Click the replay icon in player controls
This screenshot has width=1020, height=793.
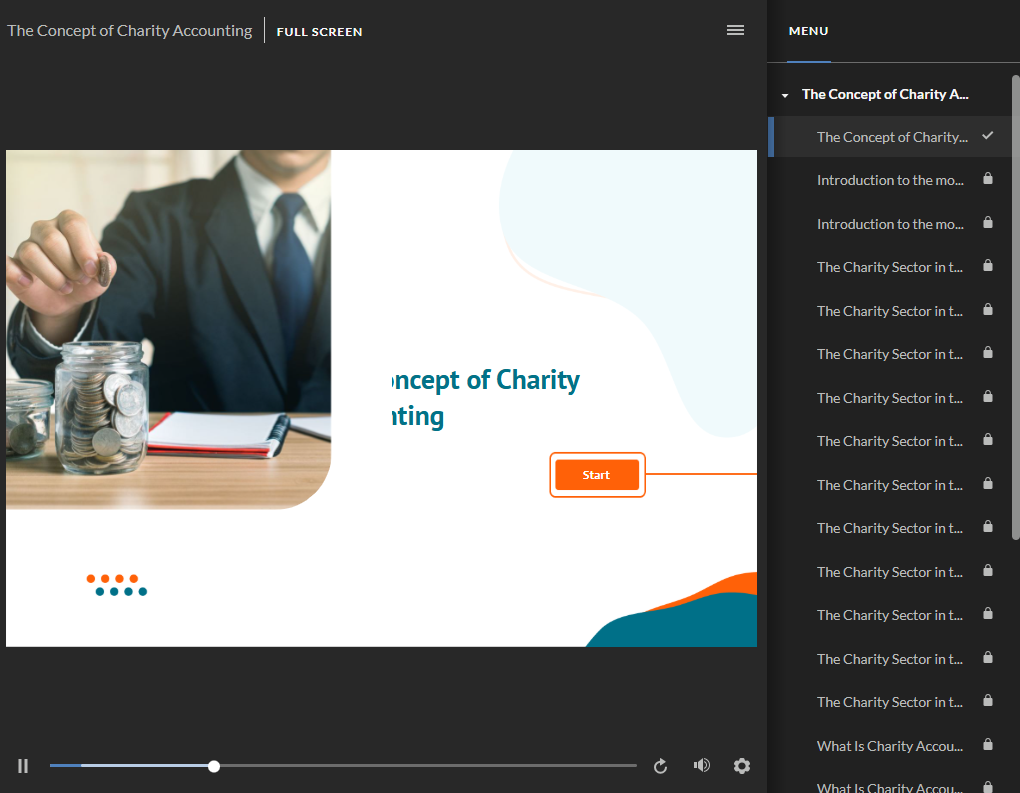coord(660,766)
